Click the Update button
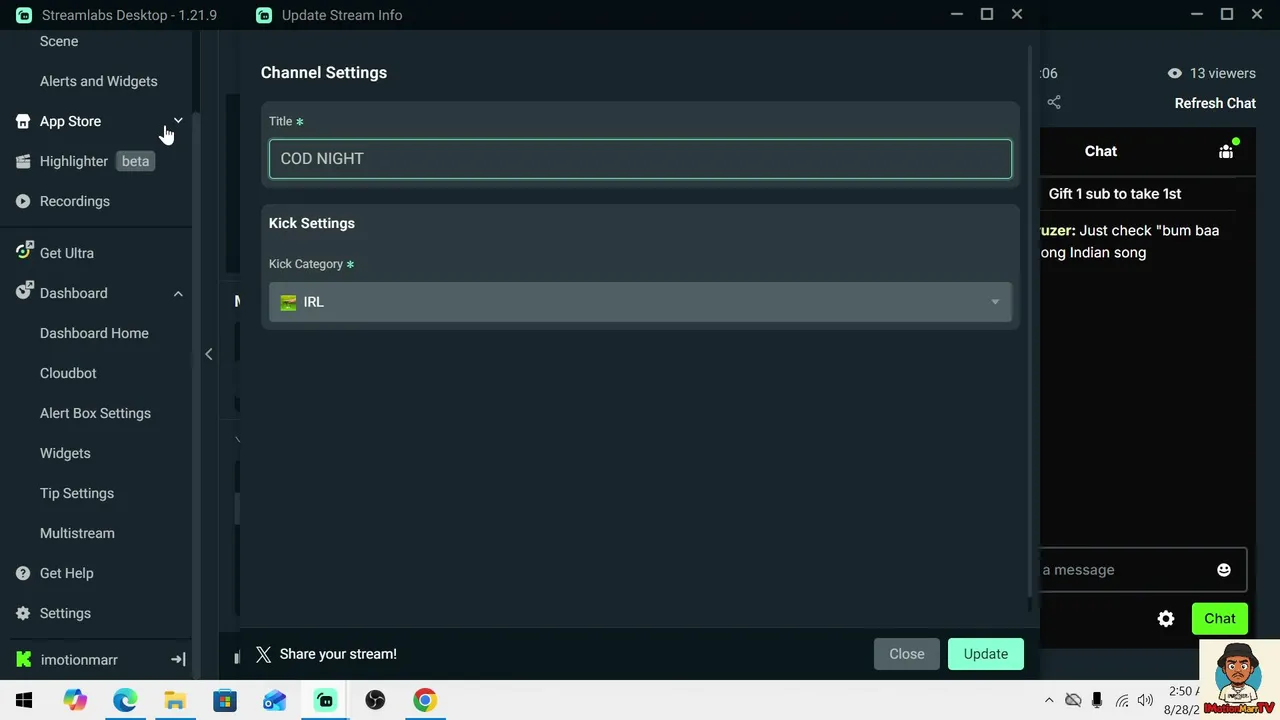 [x=986, y=654]
